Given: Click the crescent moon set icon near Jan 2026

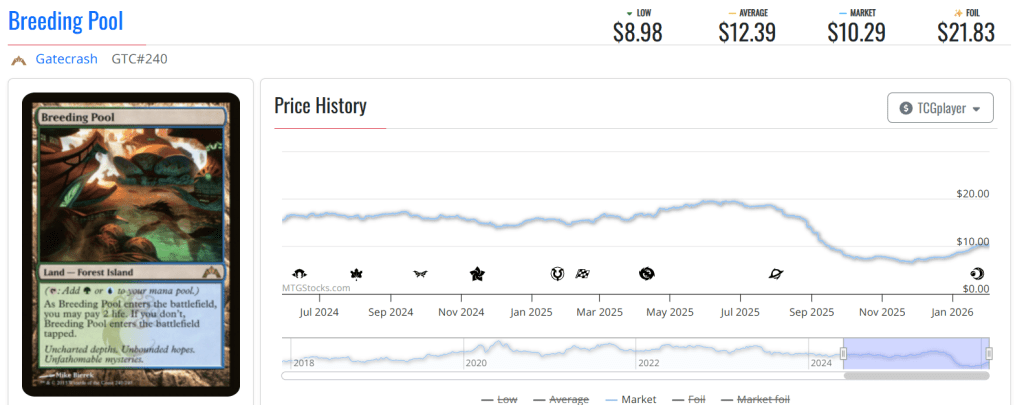Looking at the screenshot, I should [977, 273].
